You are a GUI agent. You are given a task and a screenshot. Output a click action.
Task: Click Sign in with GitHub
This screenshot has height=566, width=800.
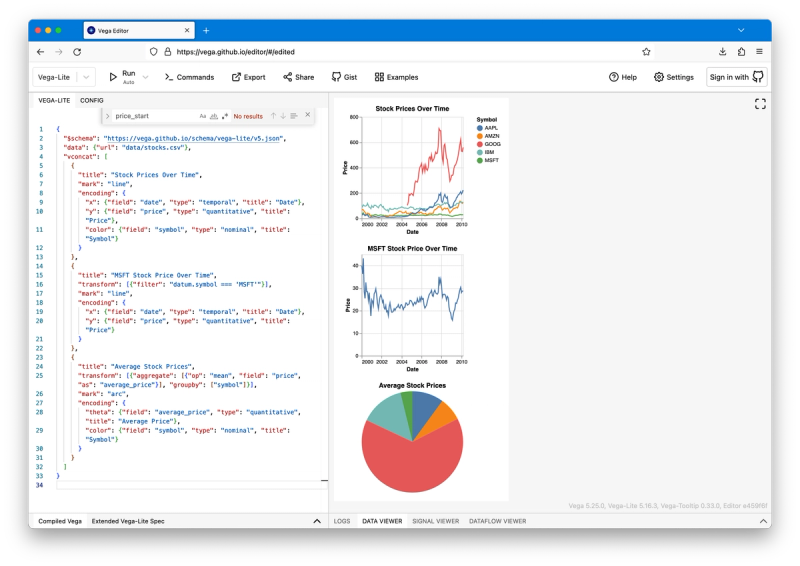[x=736, y=77]
